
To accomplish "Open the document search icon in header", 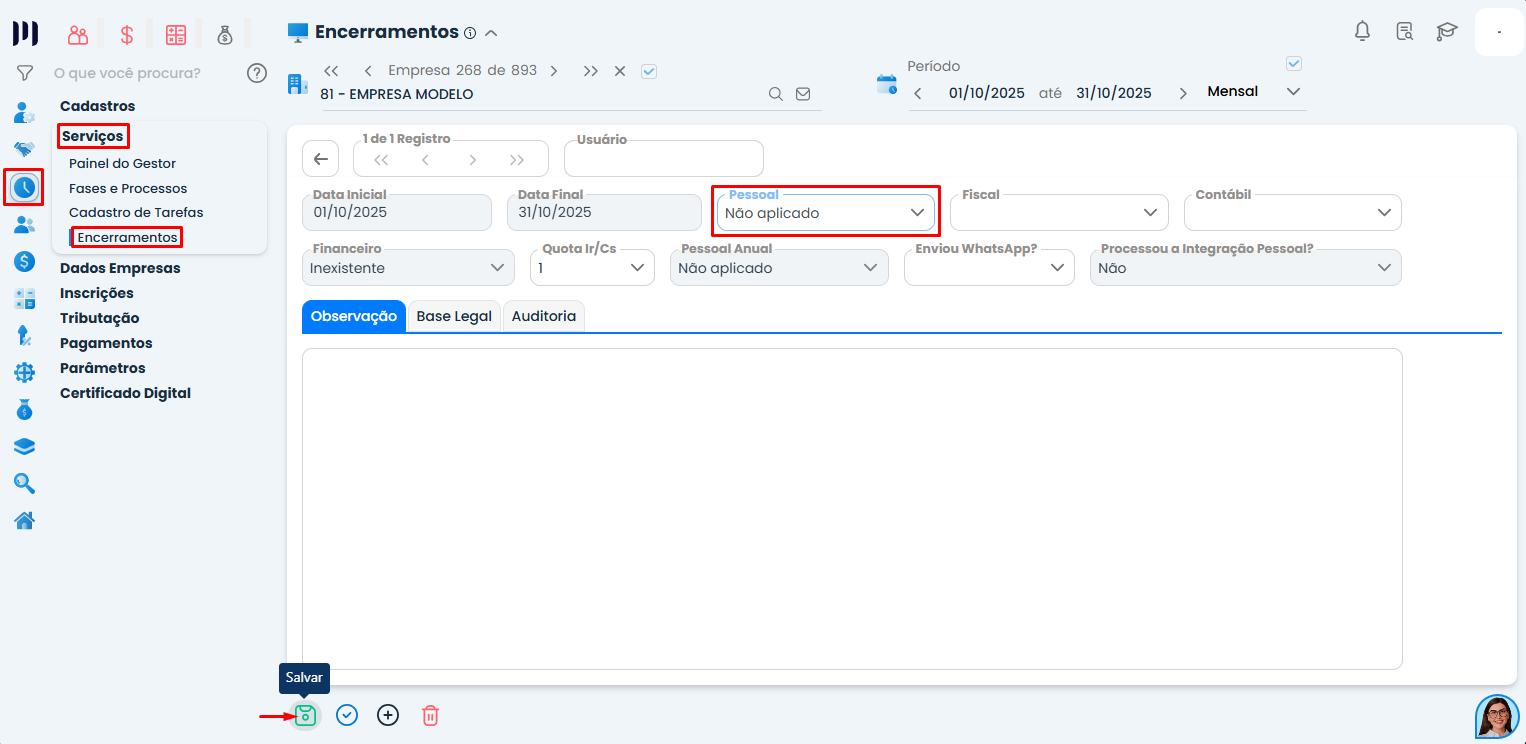I will pyautogui.click(x=1405, y=31).
